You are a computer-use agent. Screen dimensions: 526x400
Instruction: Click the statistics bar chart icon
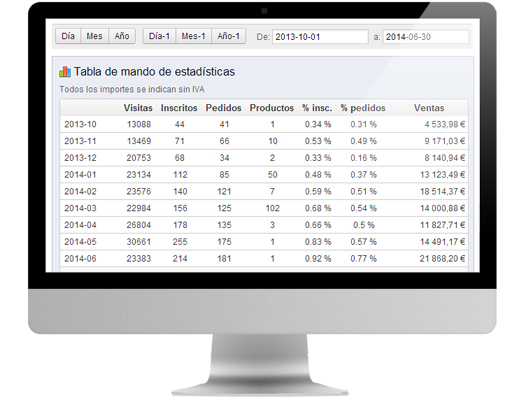pyautogui.click(x=65, y=71)
